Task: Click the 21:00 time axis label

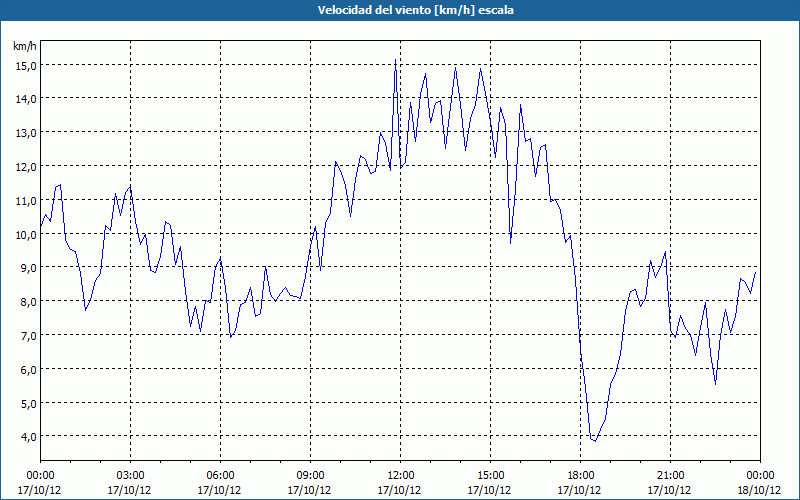Action: coord(670,476)
